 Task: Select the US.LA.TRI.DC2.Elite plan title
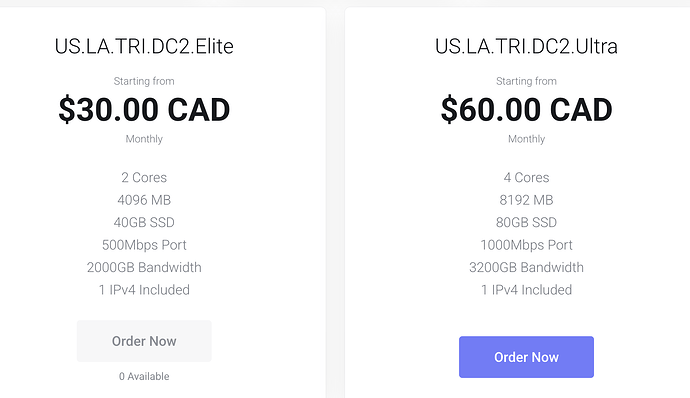144,46
